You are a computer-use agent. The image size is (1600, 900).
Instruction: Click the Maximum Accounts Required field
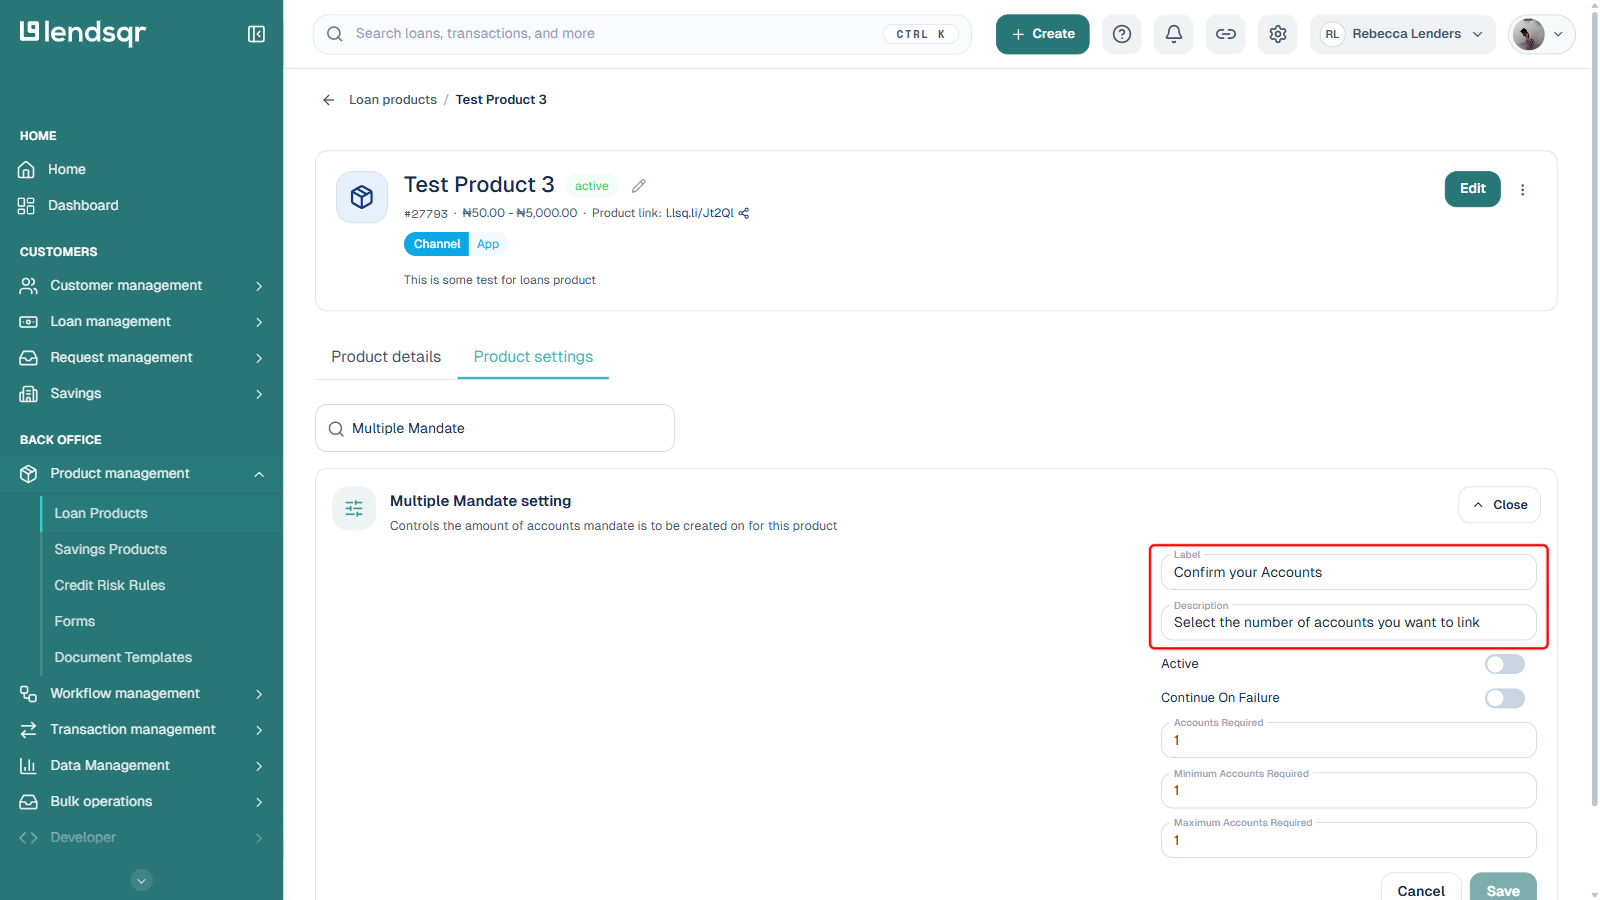(1348, 840)
